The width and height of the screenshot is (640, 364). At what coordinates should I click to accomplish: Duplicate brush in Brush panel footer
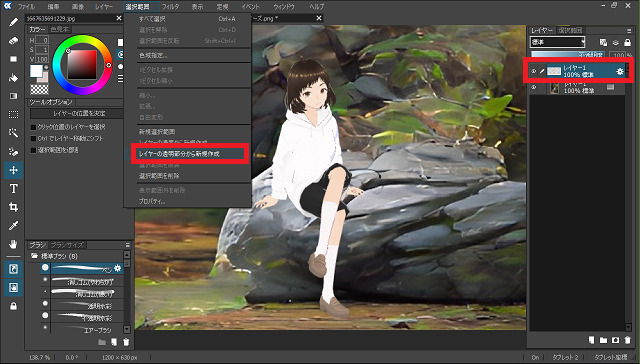[x=114, y=342]
